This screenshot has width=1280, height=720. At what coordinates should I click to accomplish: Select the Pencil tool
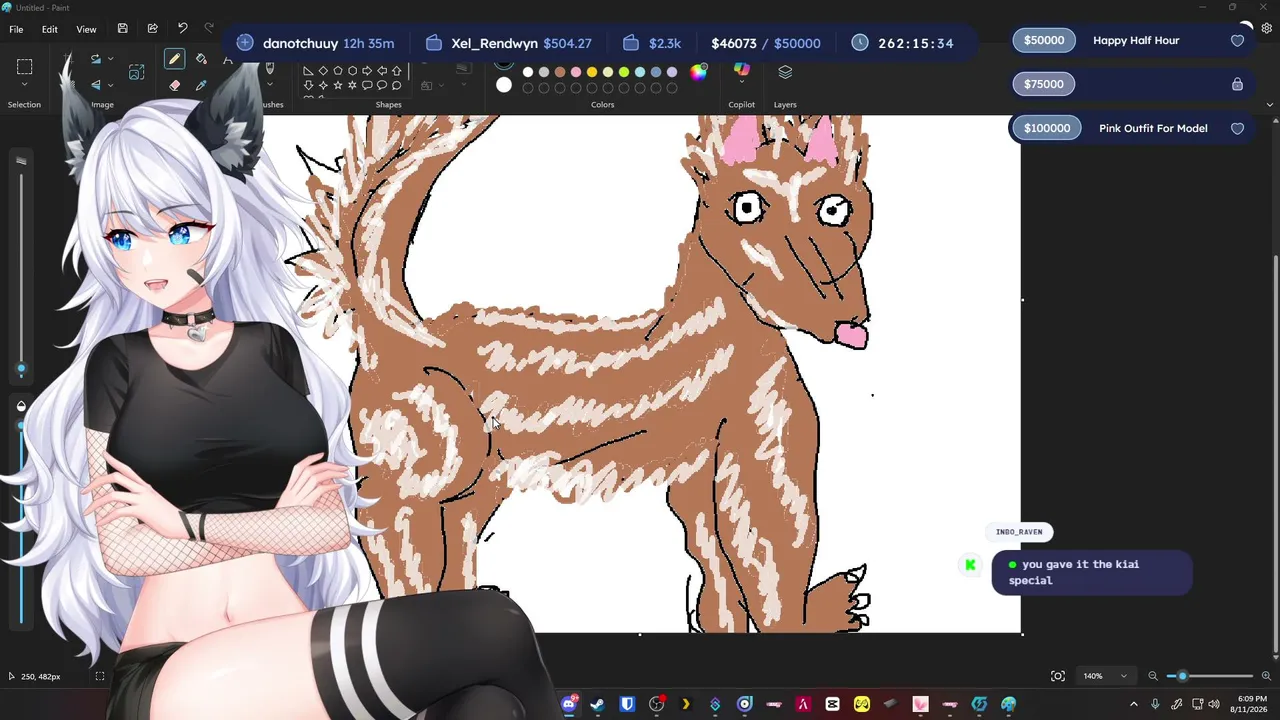tap(174, 60)
